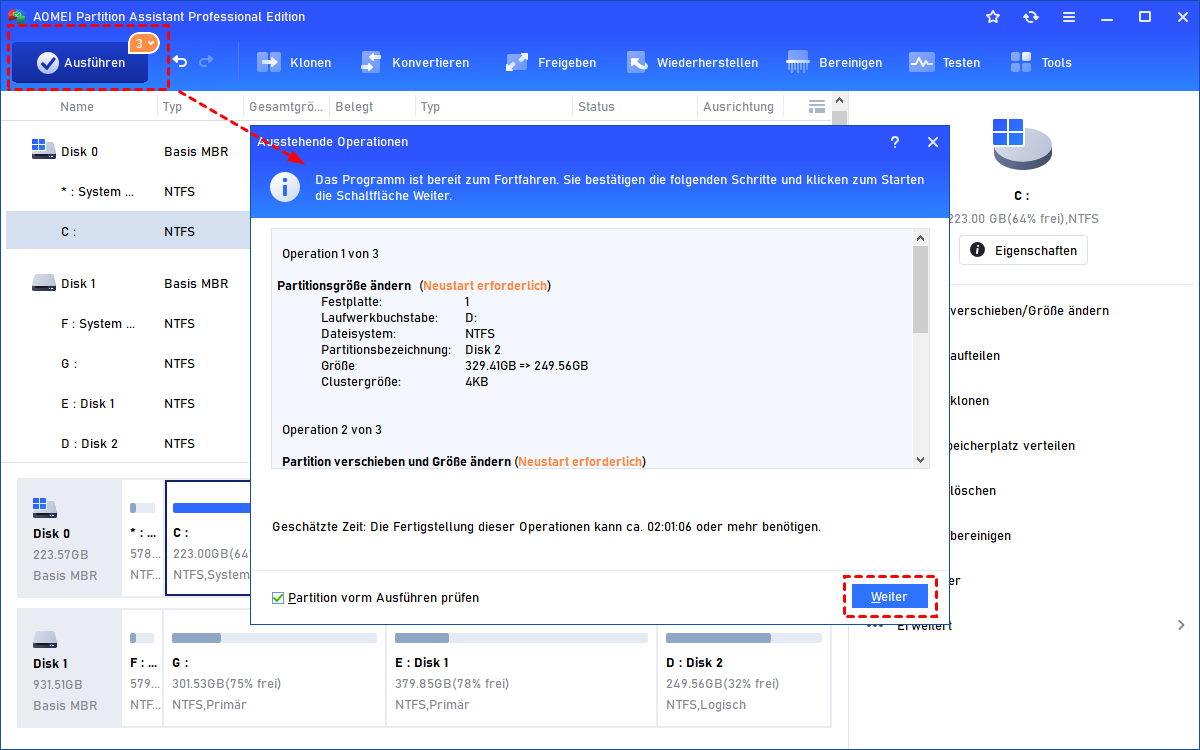Open the pending operations count dropdown
Image resolution: width=1200 pixels, height=750 pixels.
[x=142, y=44]
